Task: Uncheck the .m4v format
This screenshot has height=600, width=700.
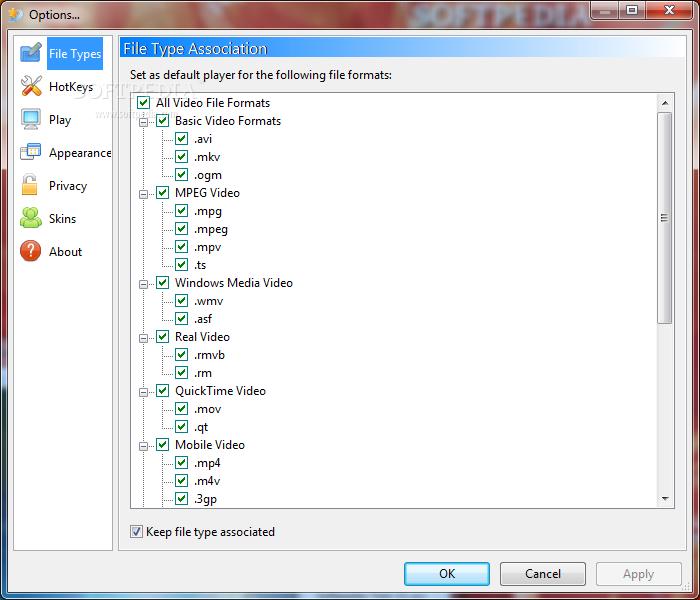Action: 181,481
